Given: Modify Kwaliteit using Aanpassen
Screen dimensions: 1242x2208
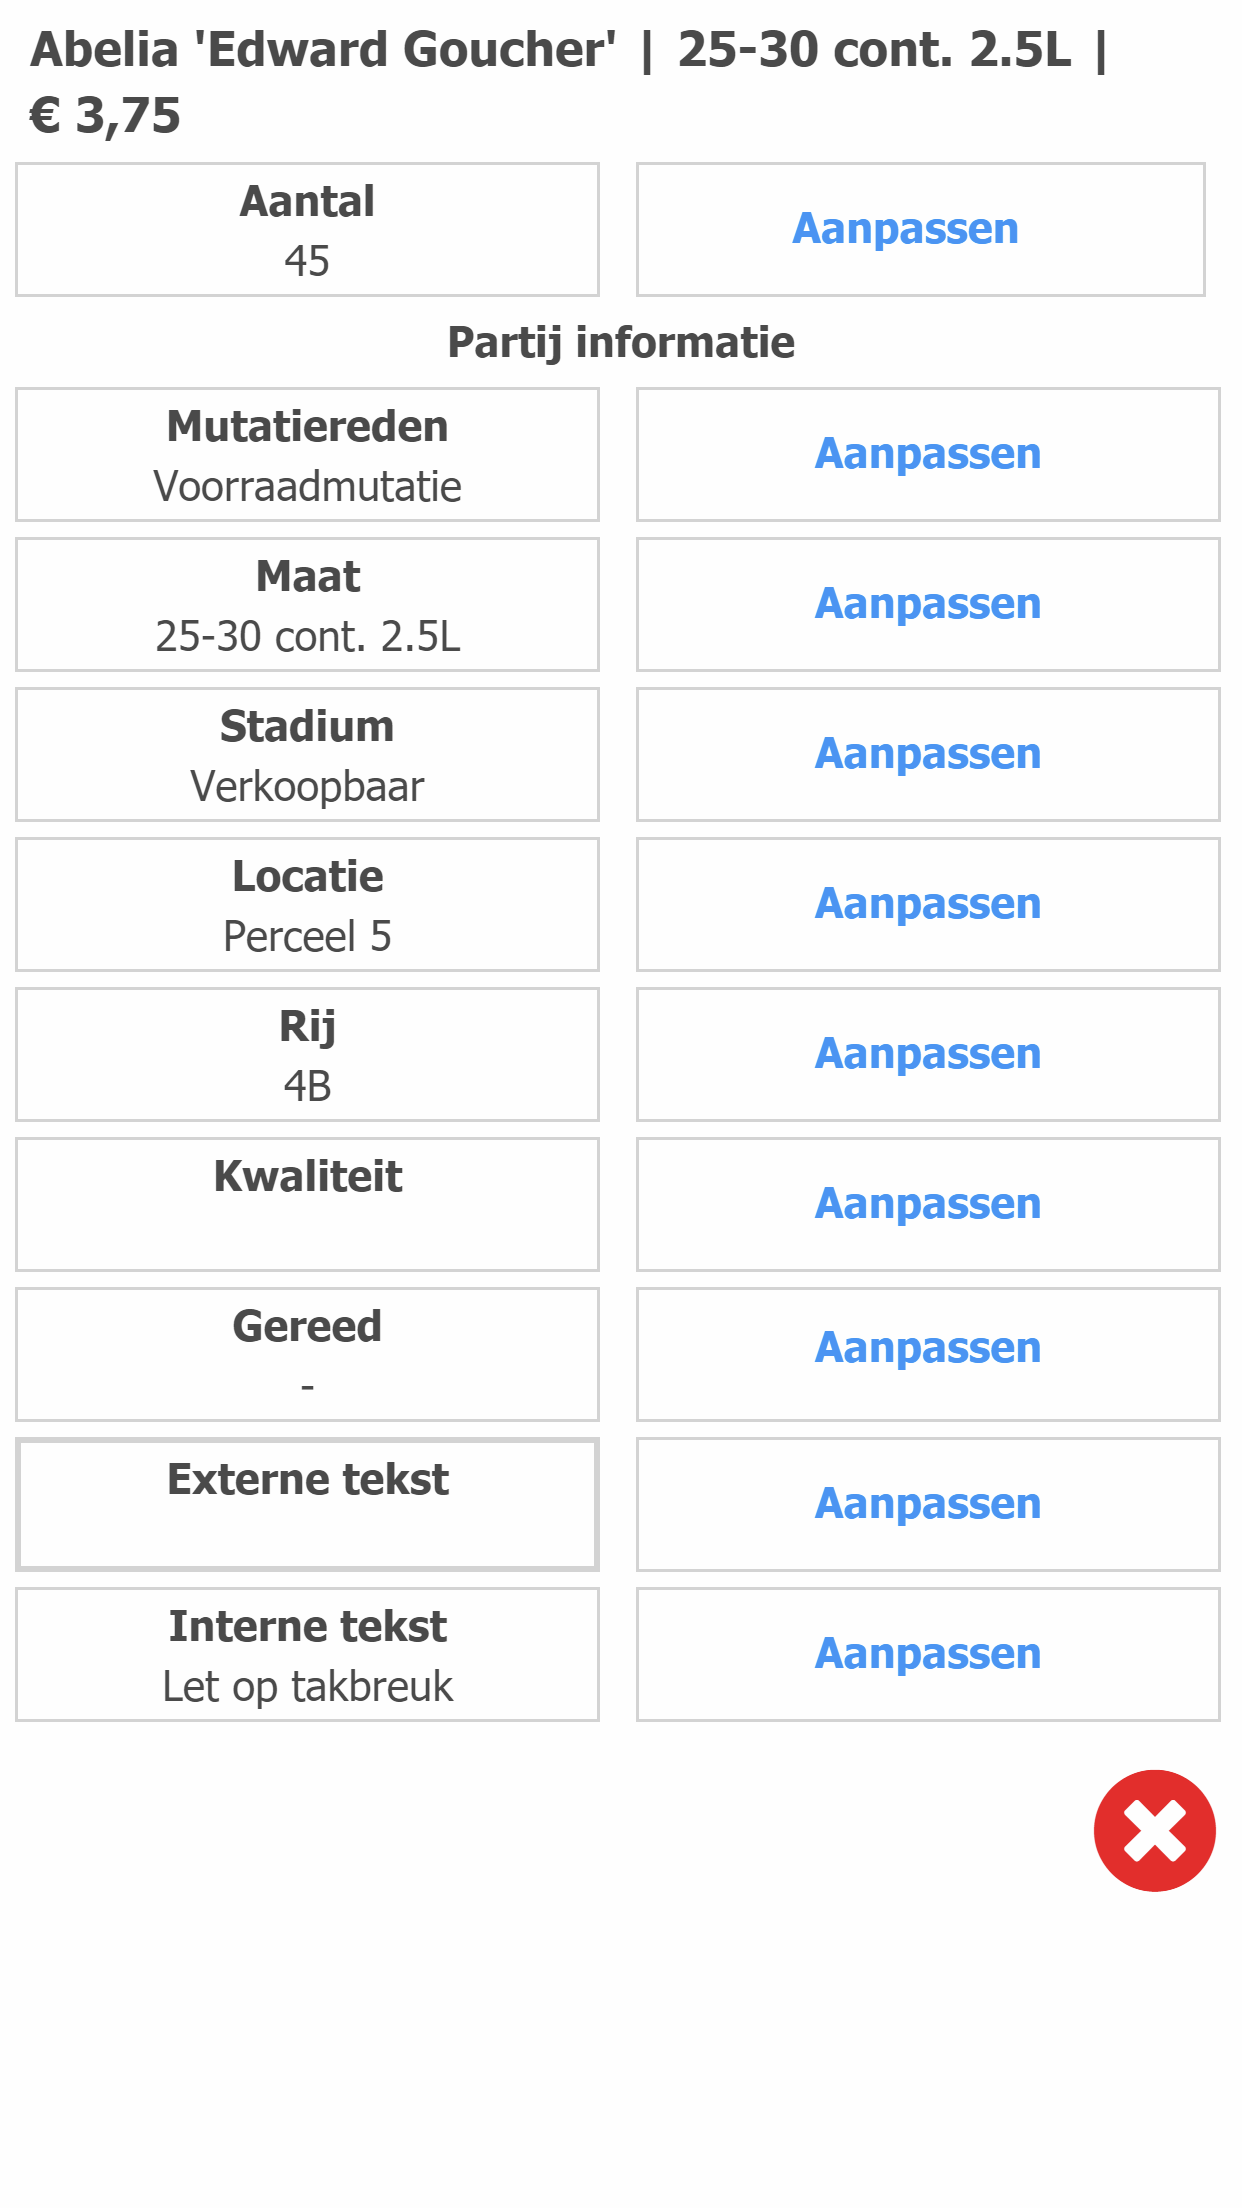Looking at the screenshot, I should pyautogui.click(x=928, y=1204).
